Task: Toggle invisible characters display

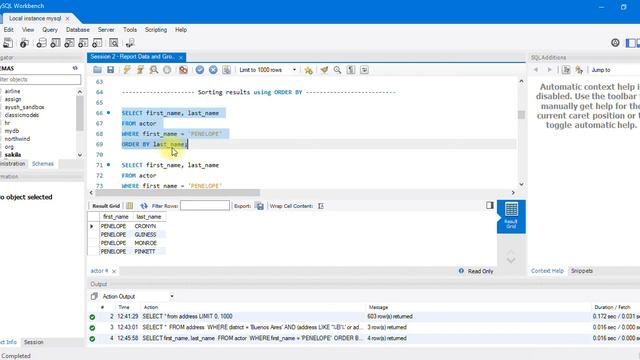Action: [x=351, y=70]
